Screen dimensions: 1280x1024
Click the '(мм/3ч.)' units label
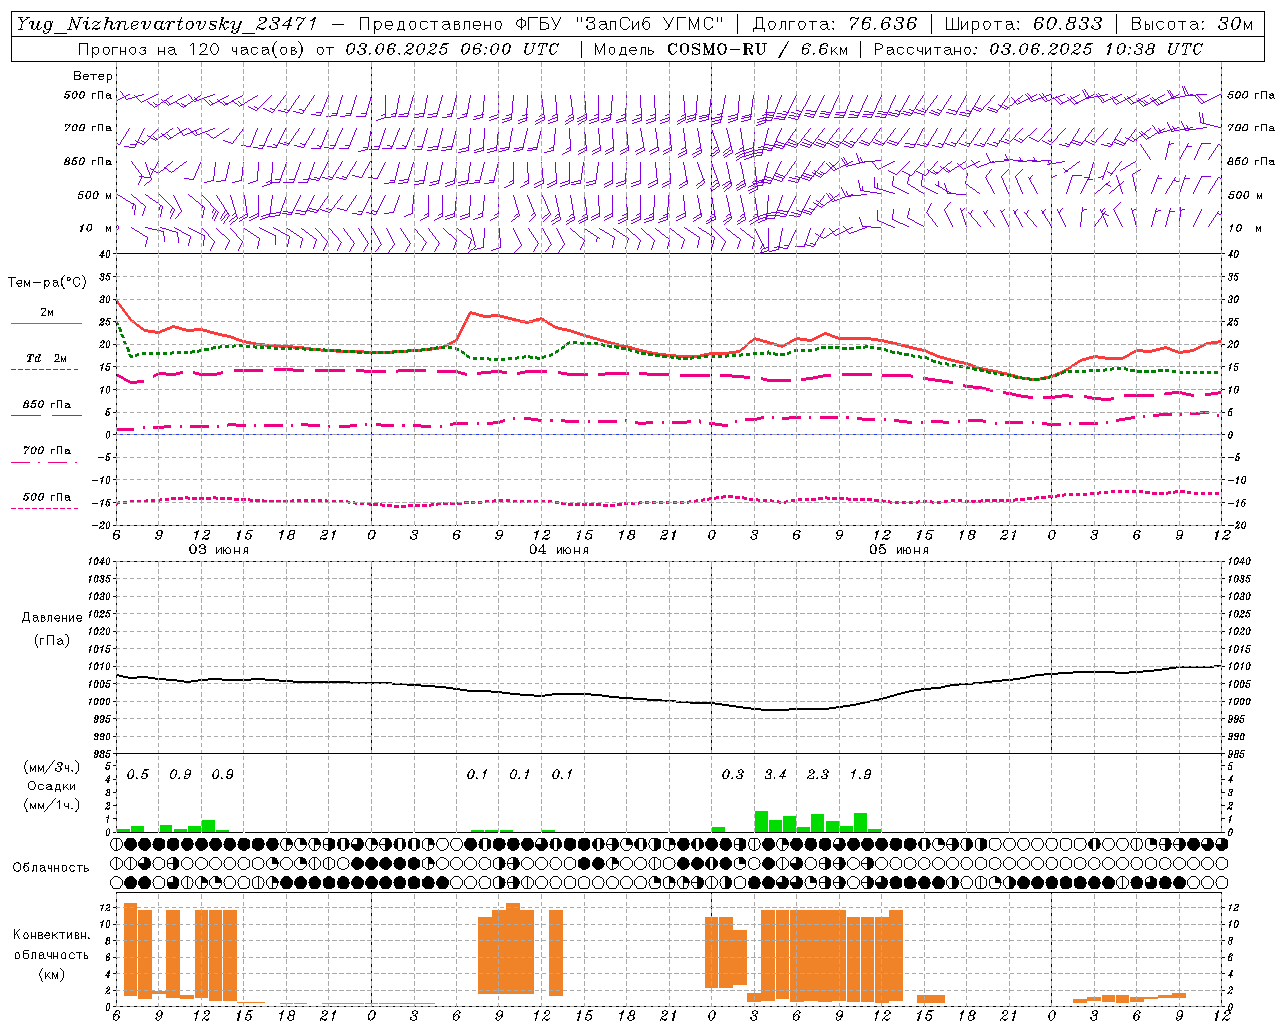(52, 768)
